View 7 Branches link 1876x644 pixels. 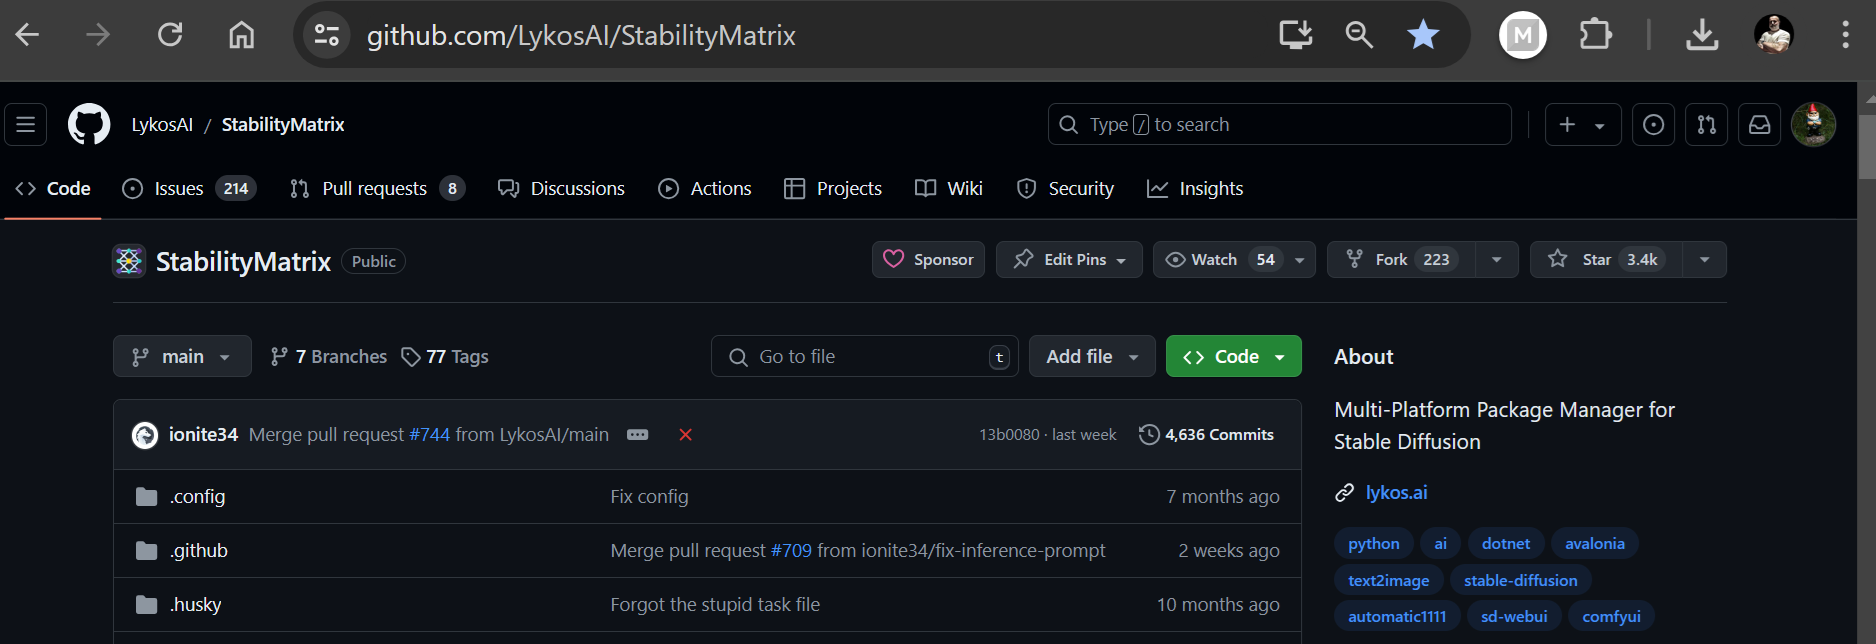point(329,357)
